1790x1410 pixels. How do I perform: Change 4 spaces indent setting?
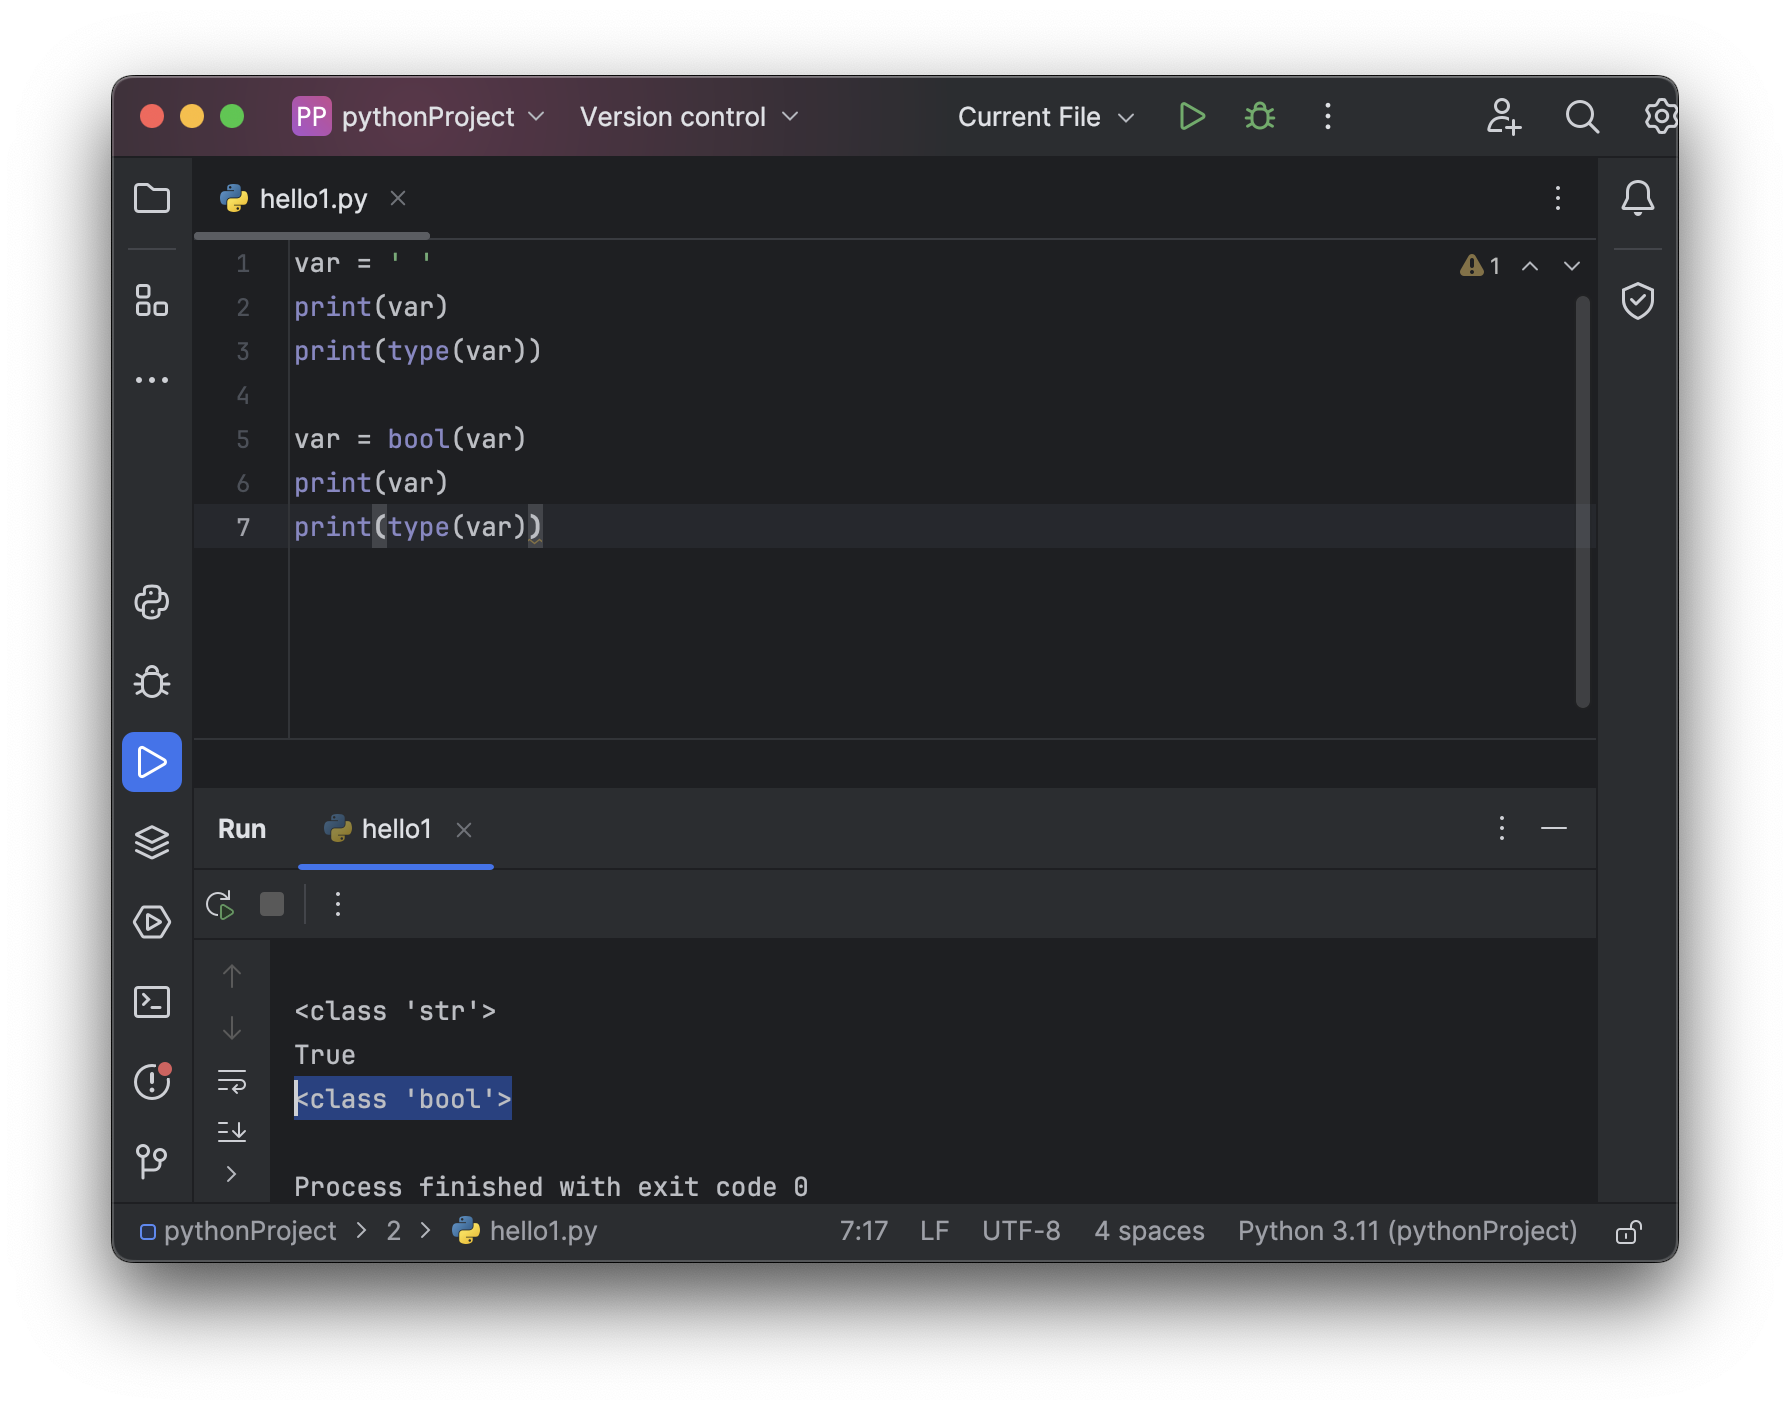1149,1231
